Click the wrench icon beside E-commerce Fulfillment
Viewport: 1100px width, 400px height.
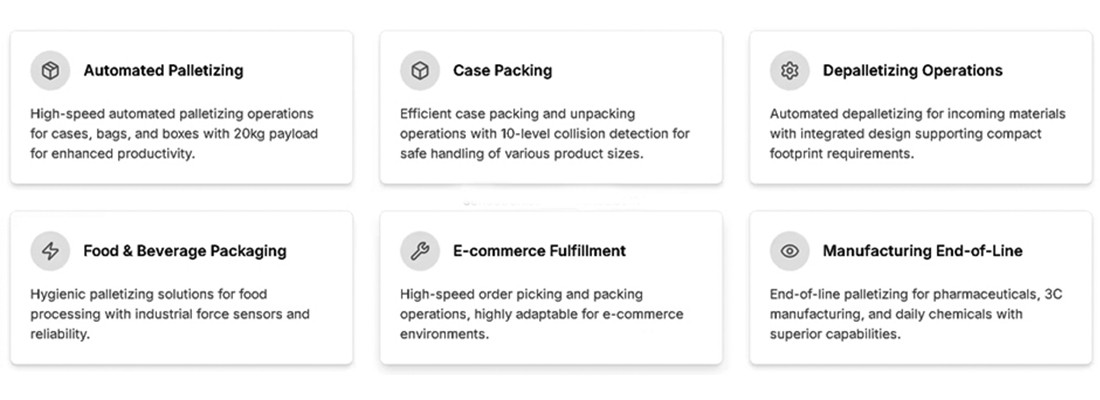pyautogui.click(x=420, y=251)
